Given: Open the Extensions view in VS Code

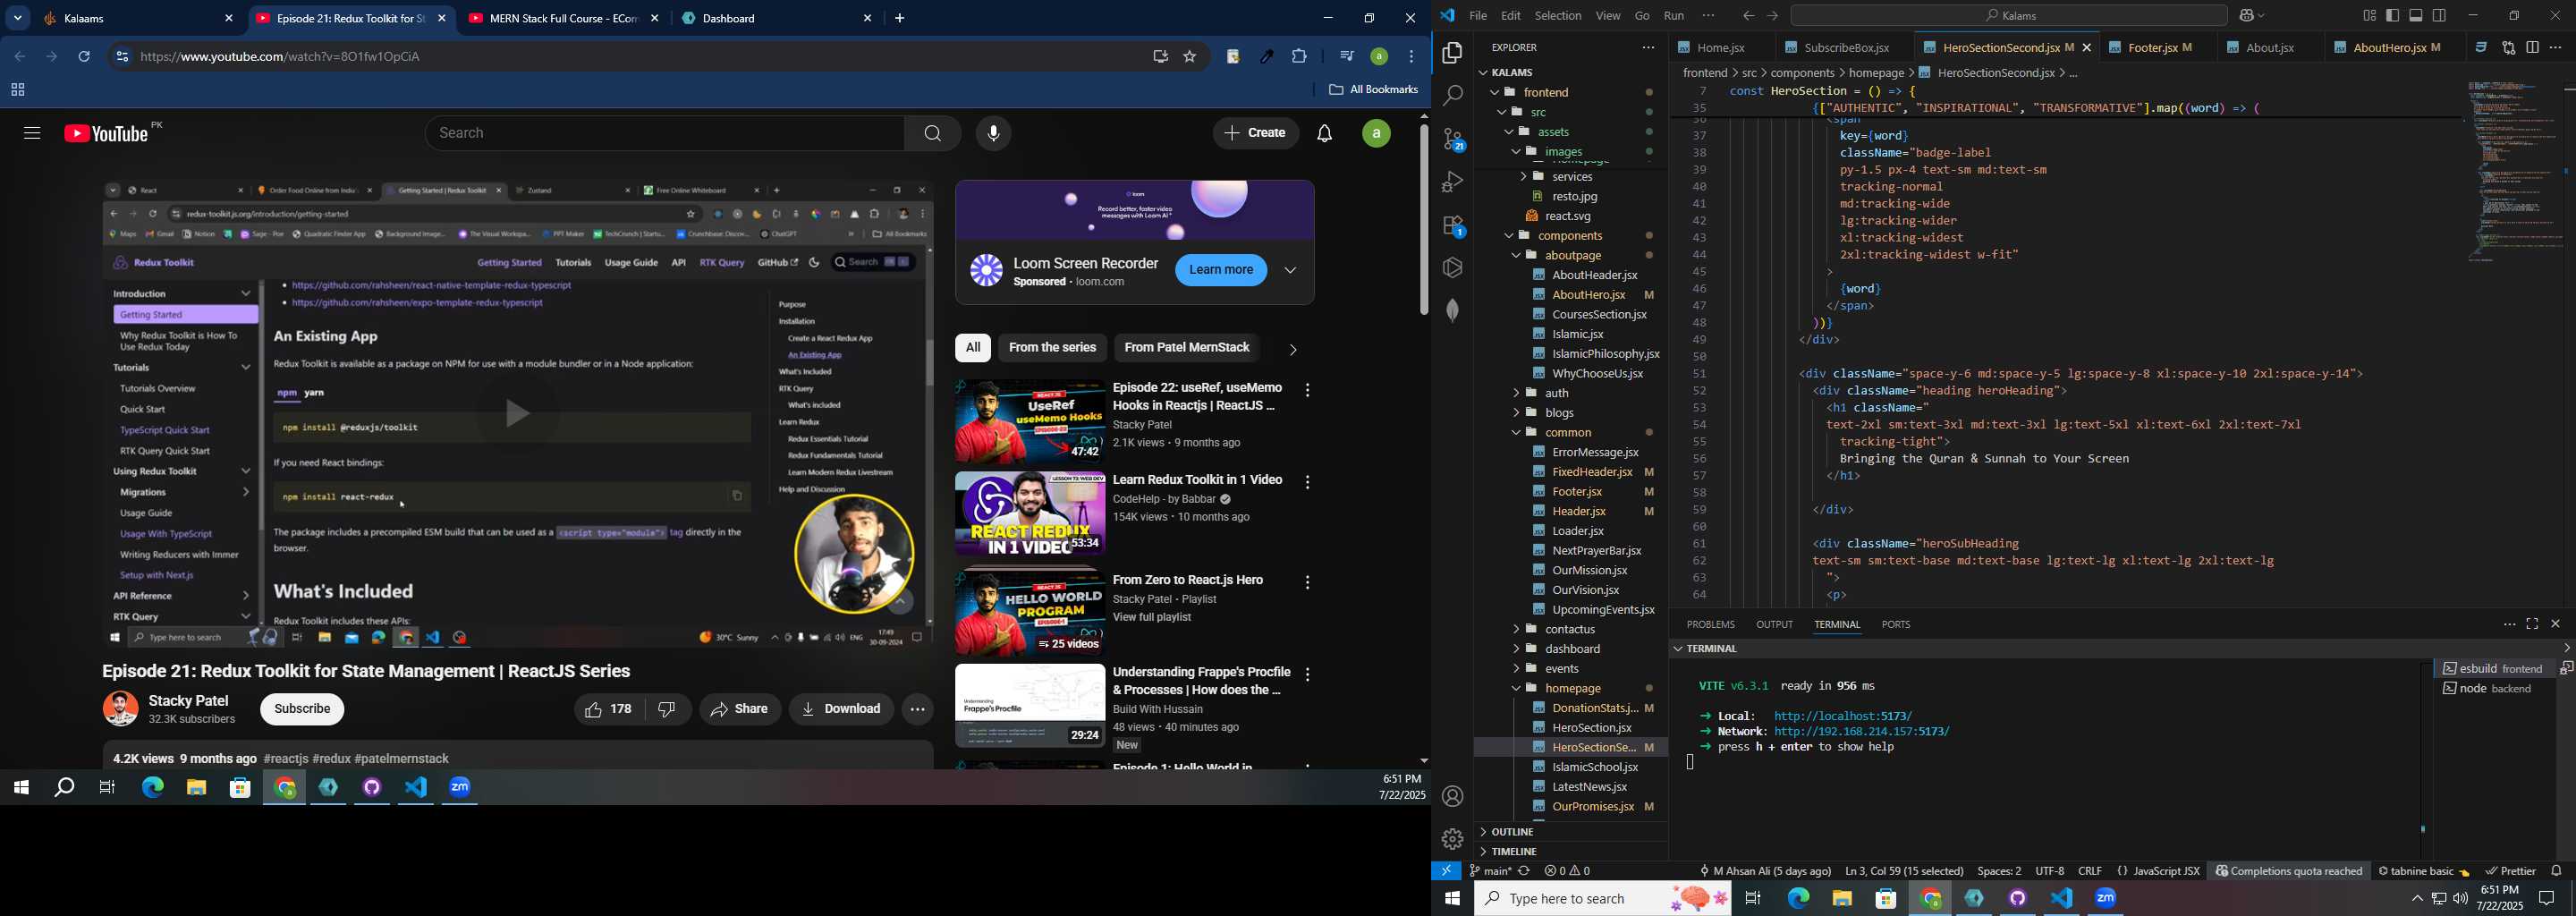Looking at the screenshot, I should tap(1452, 226).
